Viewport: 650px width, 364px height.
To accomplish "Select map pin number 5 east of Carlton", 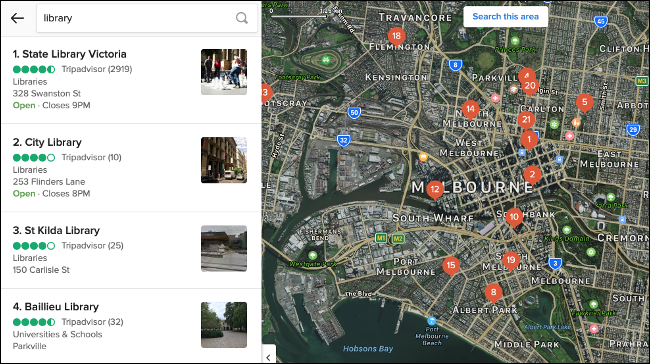I will [585, 102].
